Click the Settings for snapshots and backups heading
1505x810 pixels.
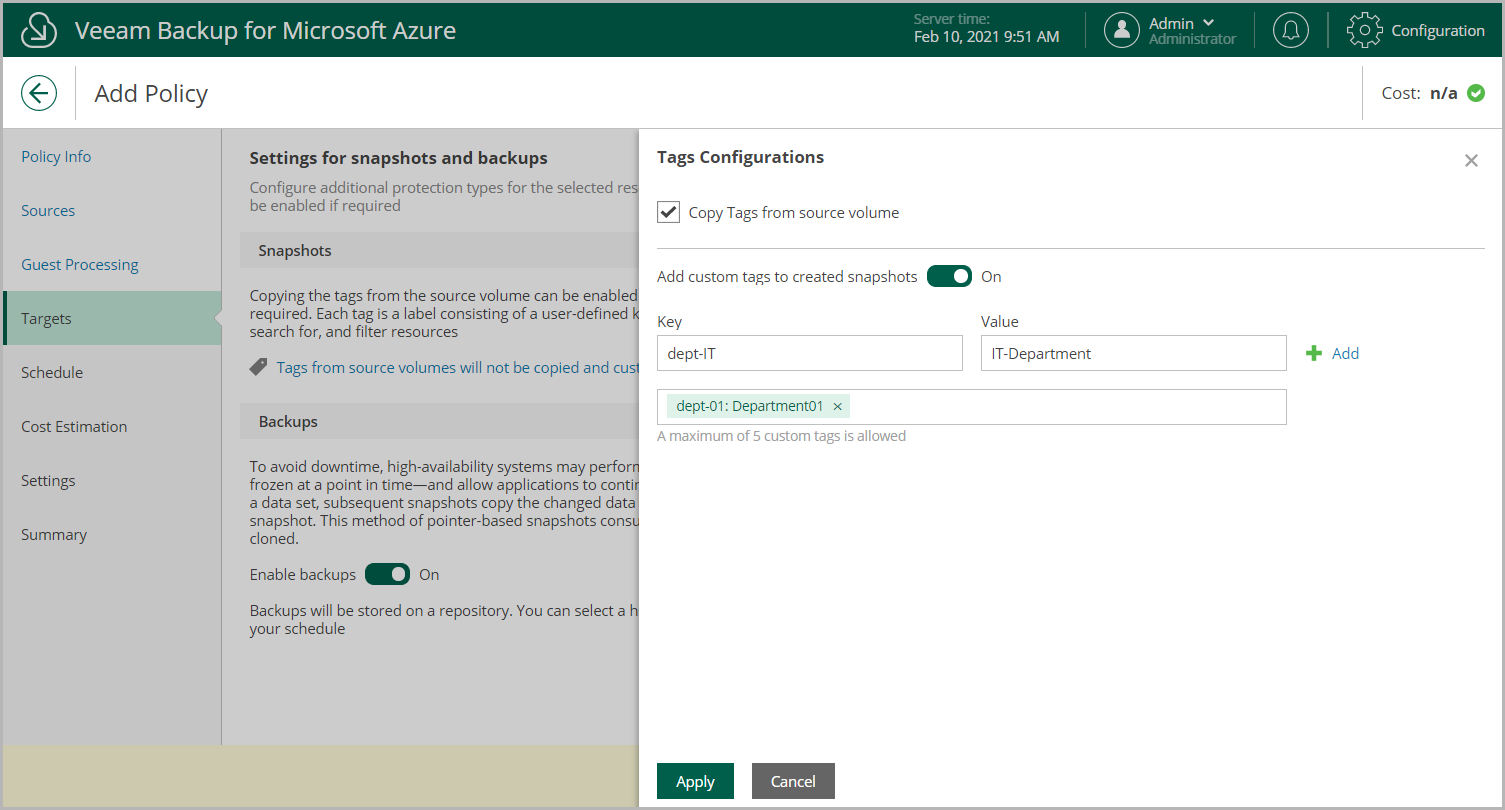tap(398, 157)
